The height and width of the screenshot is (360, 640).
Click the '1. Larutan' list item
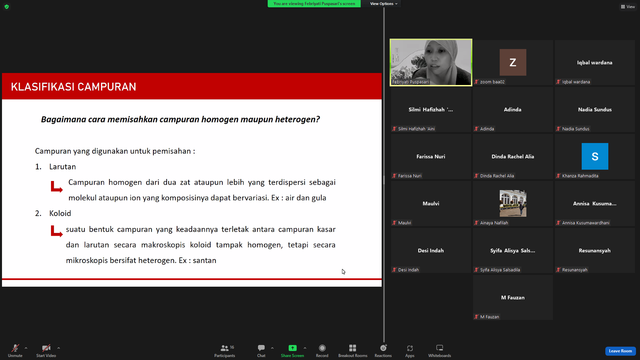click(x=56, y=167)
